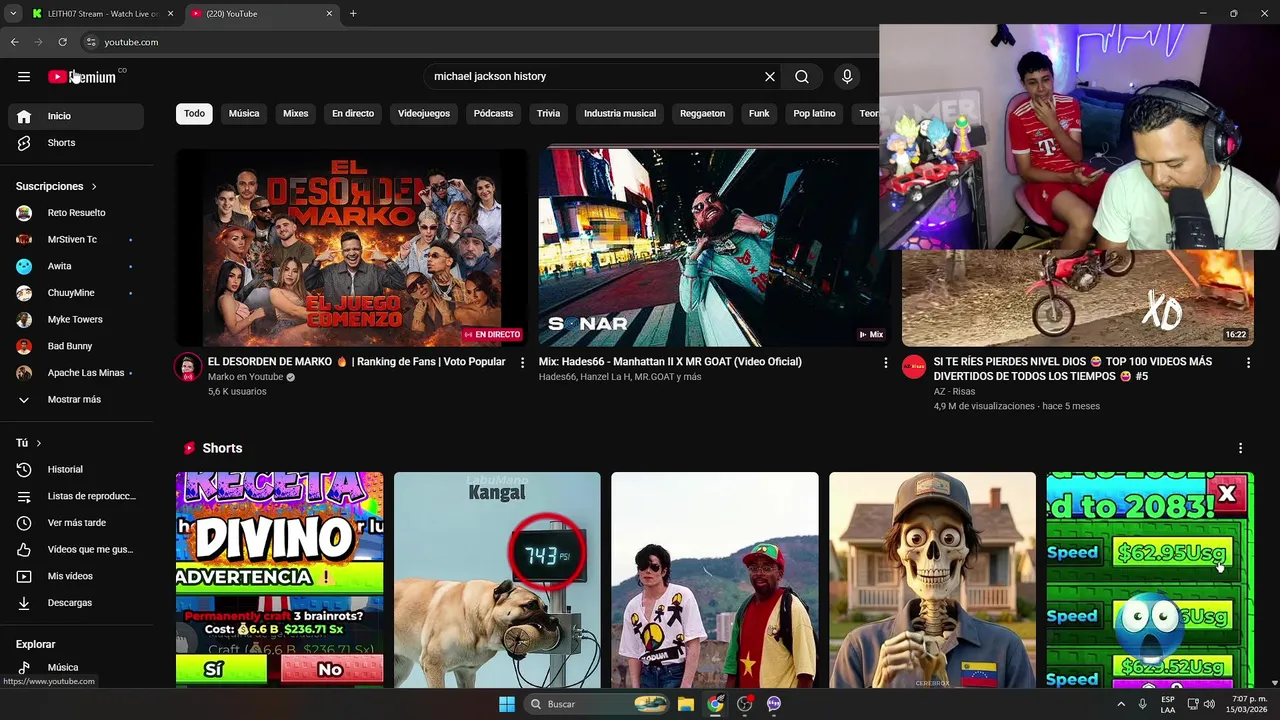Expand Mostrar más subscriptions list
This screenshot has height=720, width=1280.
pos(76,400)
